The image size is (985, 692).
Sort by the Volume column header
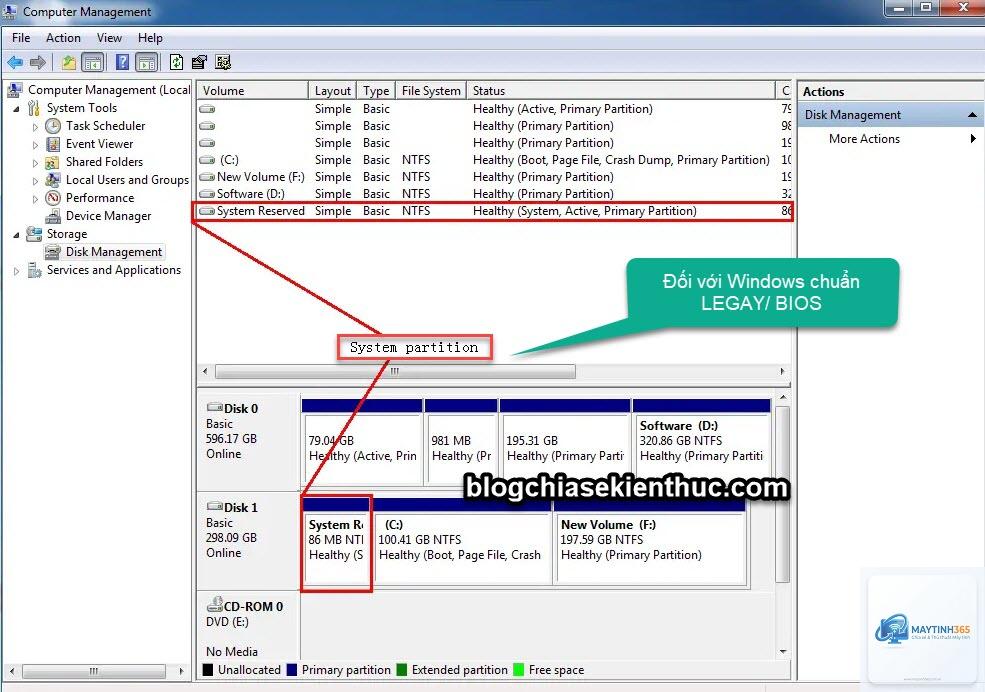click(253, 90)
